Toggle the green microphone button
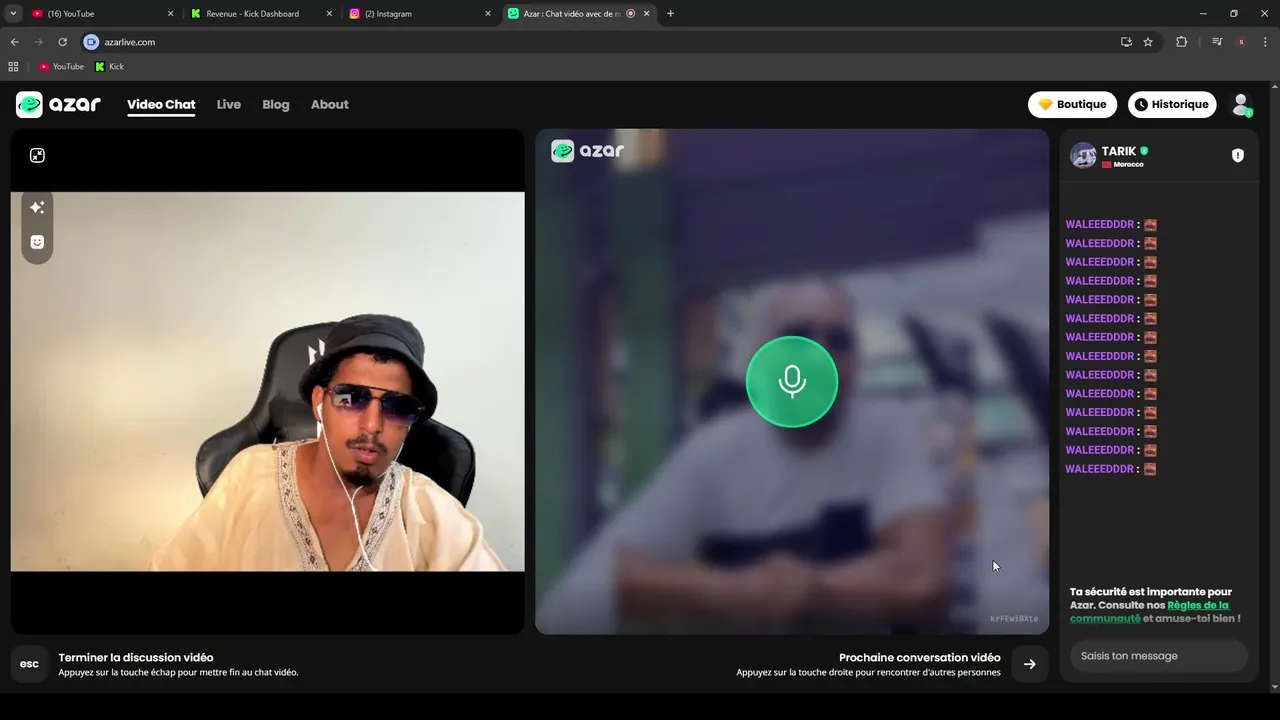This screenshot has height=720, width=1280. click(x=792, y=382)
